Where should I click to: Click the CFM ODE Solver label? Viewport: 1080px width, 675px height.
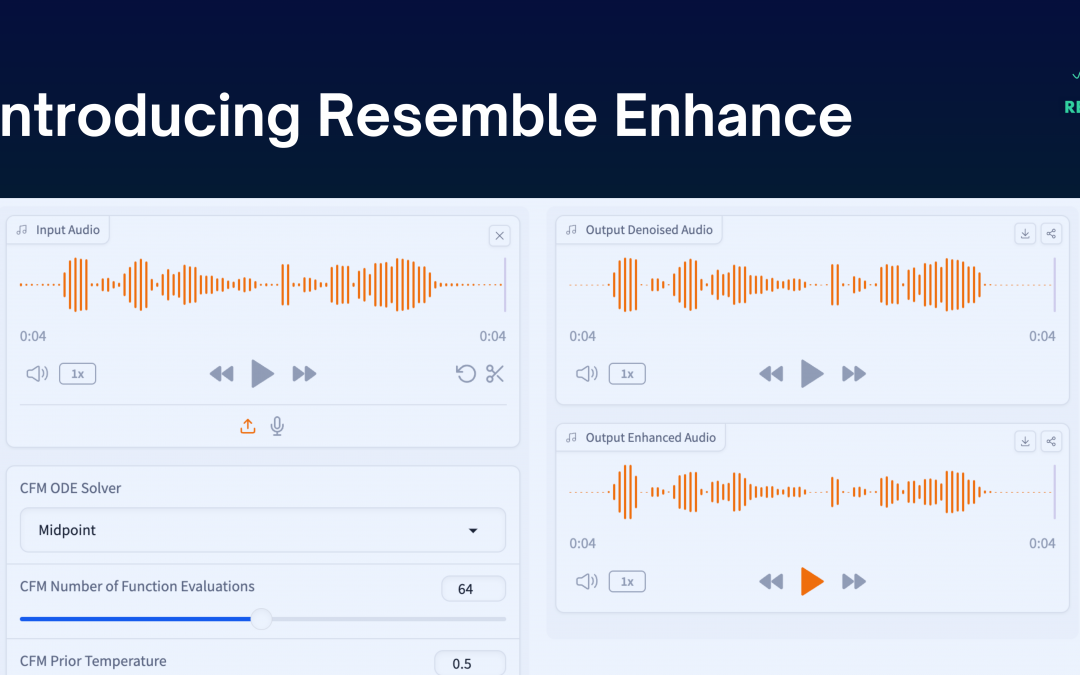click(x=70, y=488)
